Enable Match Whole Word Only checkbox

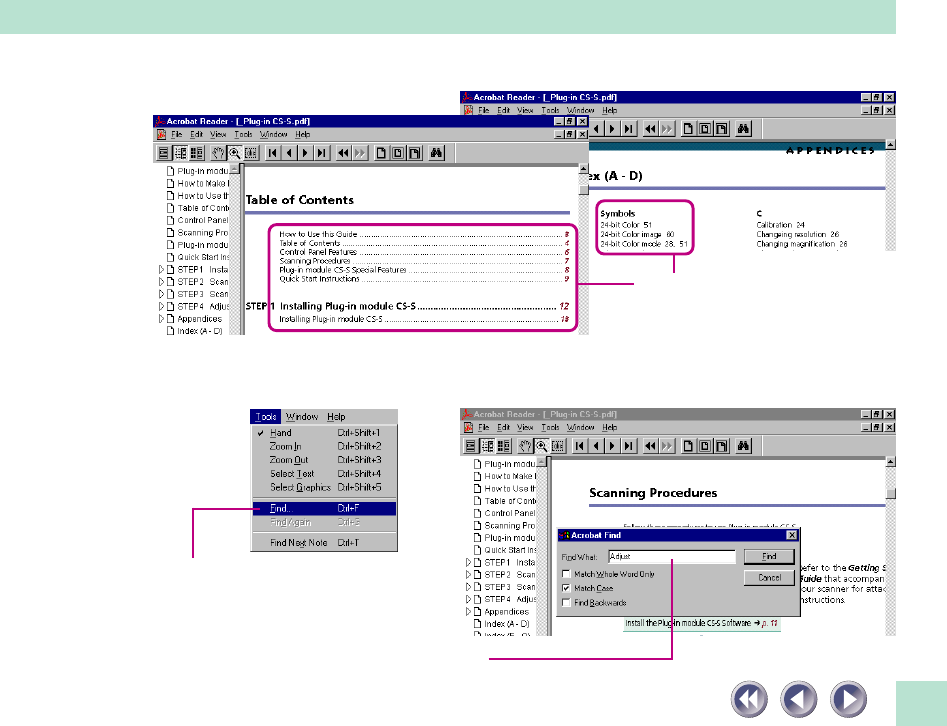[x=566, y=574]
